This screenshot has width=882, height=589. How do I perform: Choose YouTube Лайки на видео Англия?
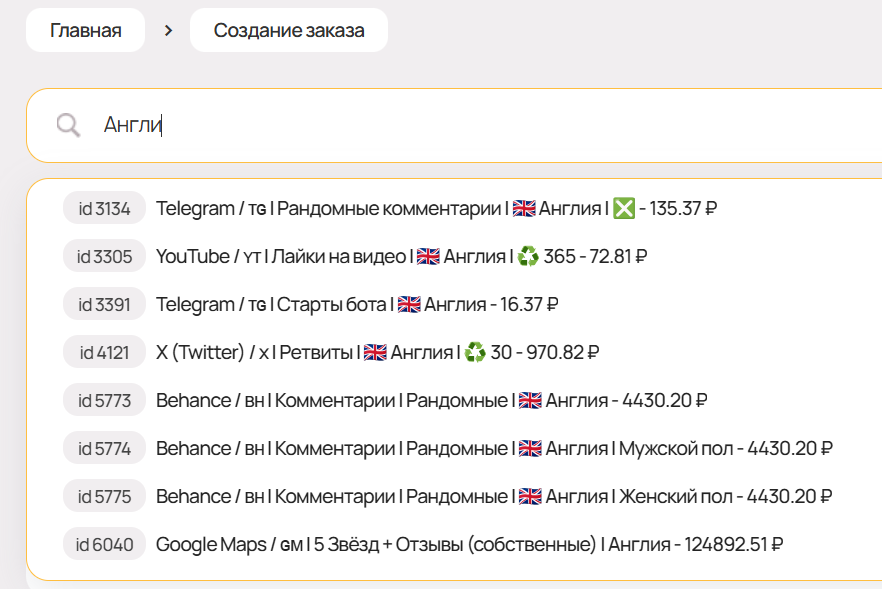(401, 257)
